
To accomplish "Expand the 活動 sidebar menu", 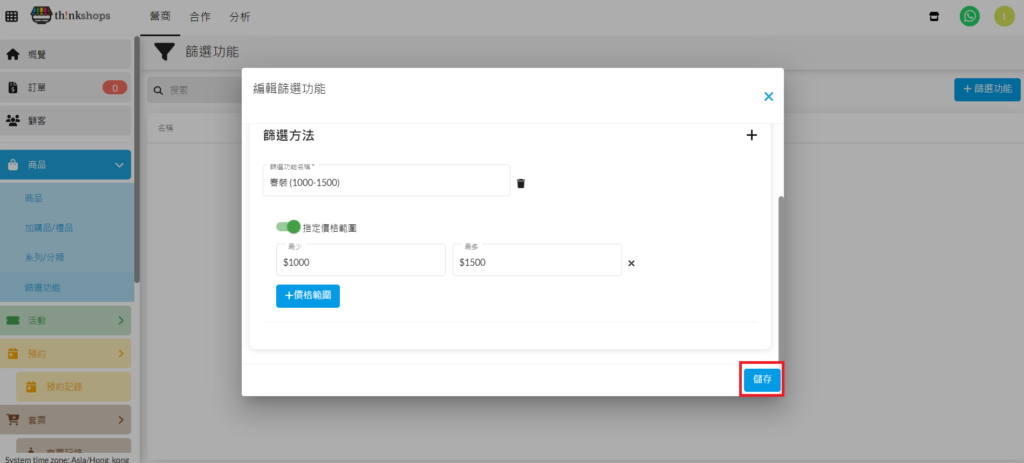I will pos(66,320).
